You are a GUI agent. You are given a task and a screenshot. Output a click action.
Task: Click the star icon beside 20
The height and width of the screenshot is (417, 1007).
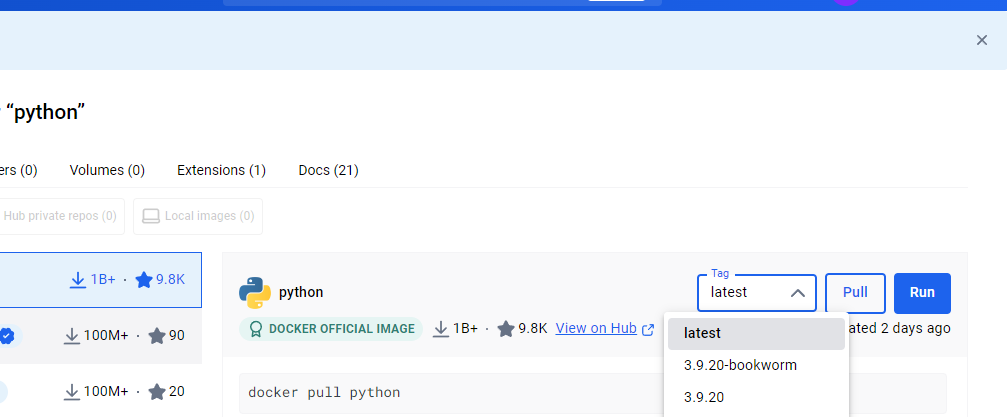click(157, 391)
